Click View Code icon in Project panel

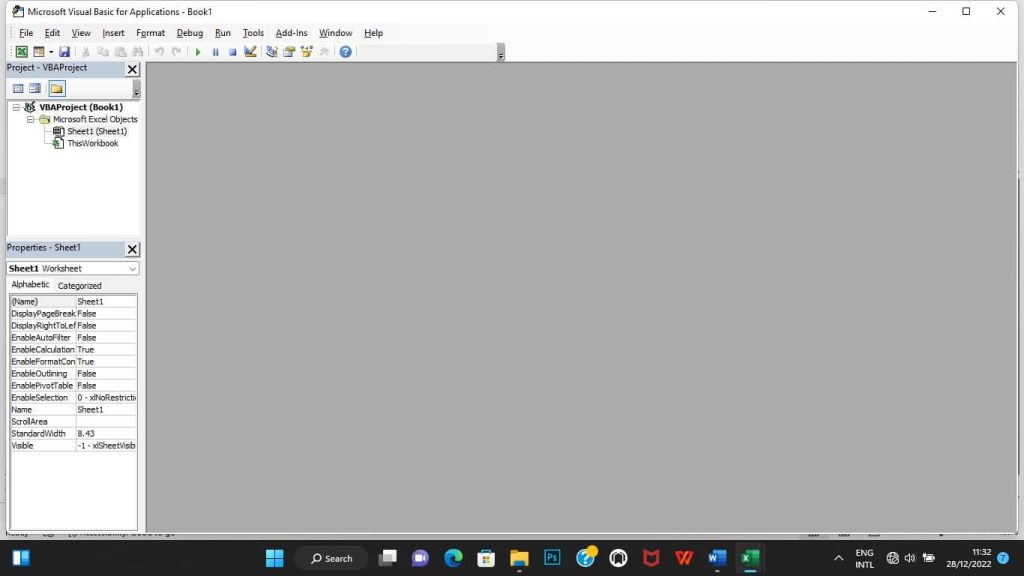click(18, 88)
